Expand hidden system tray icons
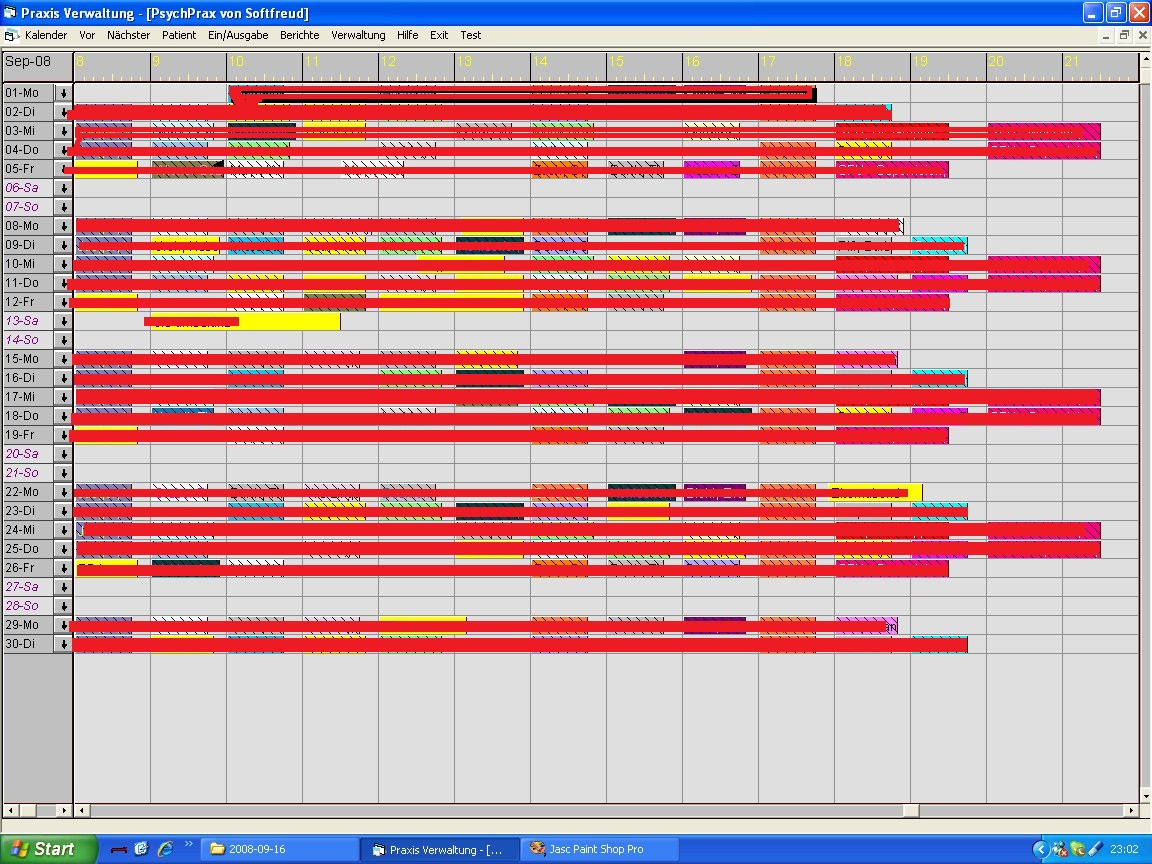Image resolution: width=1152 pixels, height=864 pixels. [1040, 849]
